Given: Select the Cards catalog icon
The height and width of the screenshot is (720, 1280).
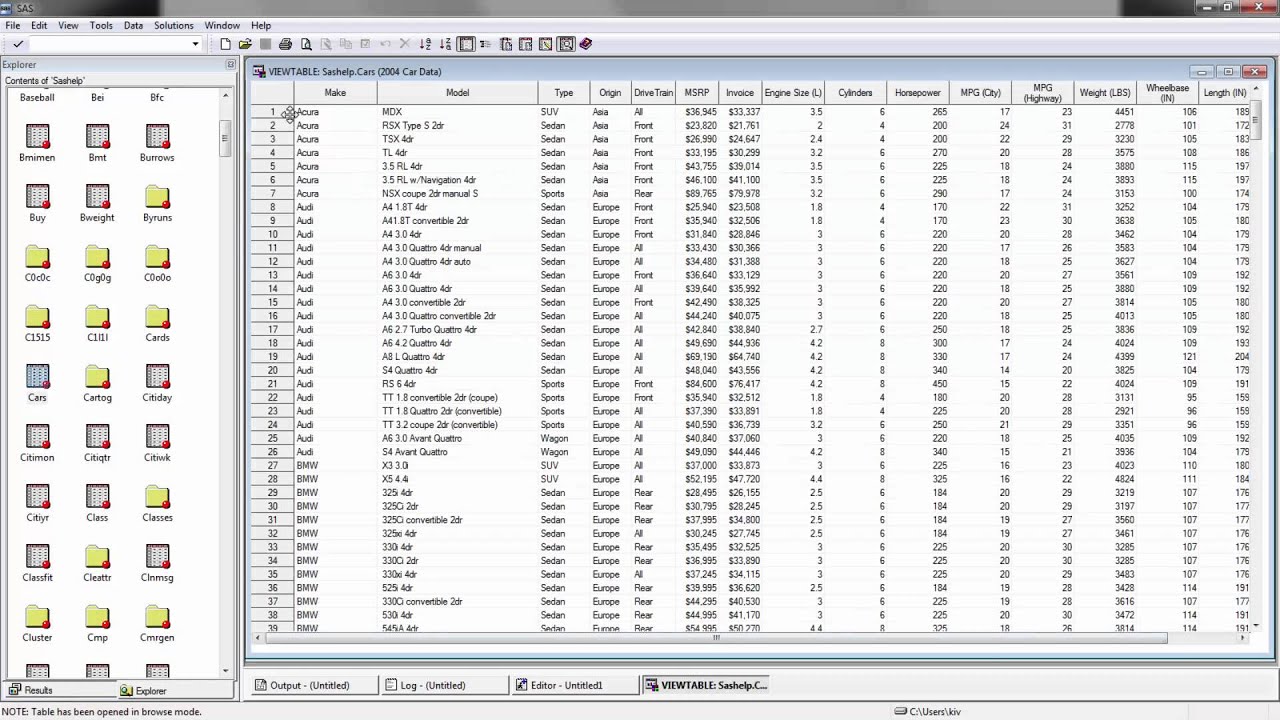Looking at the screenshot, I should click(157, 317).
